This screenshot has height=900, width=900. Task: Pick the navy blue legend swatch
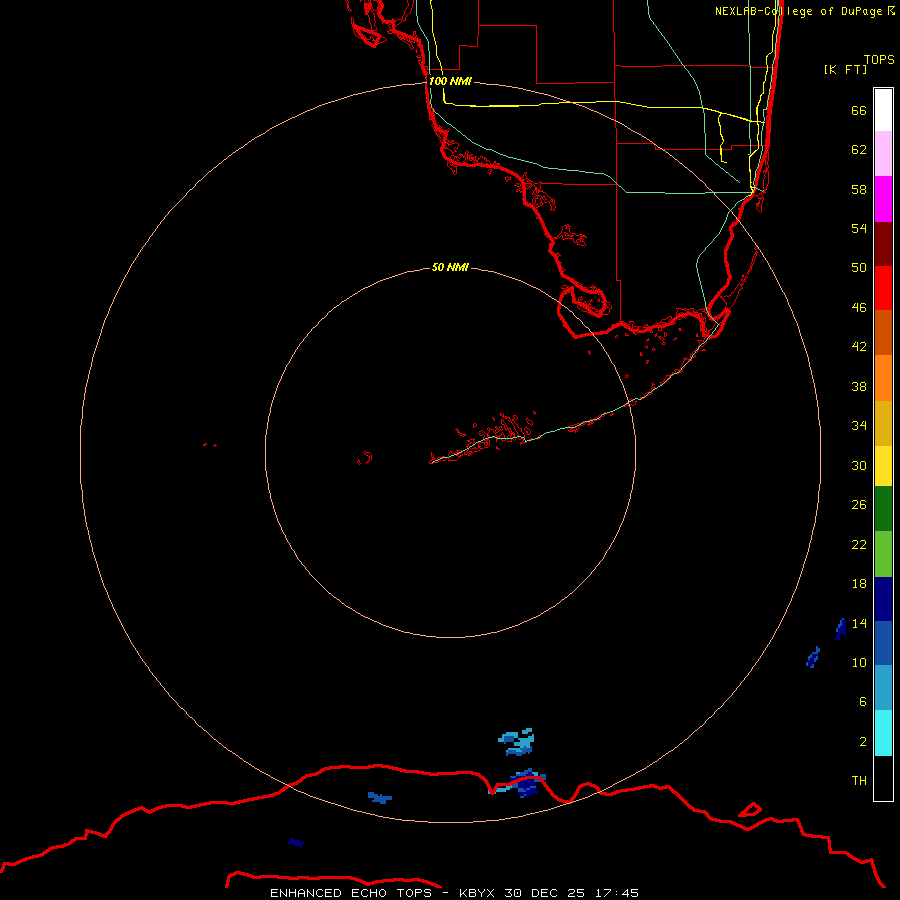click(x=883, y=598)
